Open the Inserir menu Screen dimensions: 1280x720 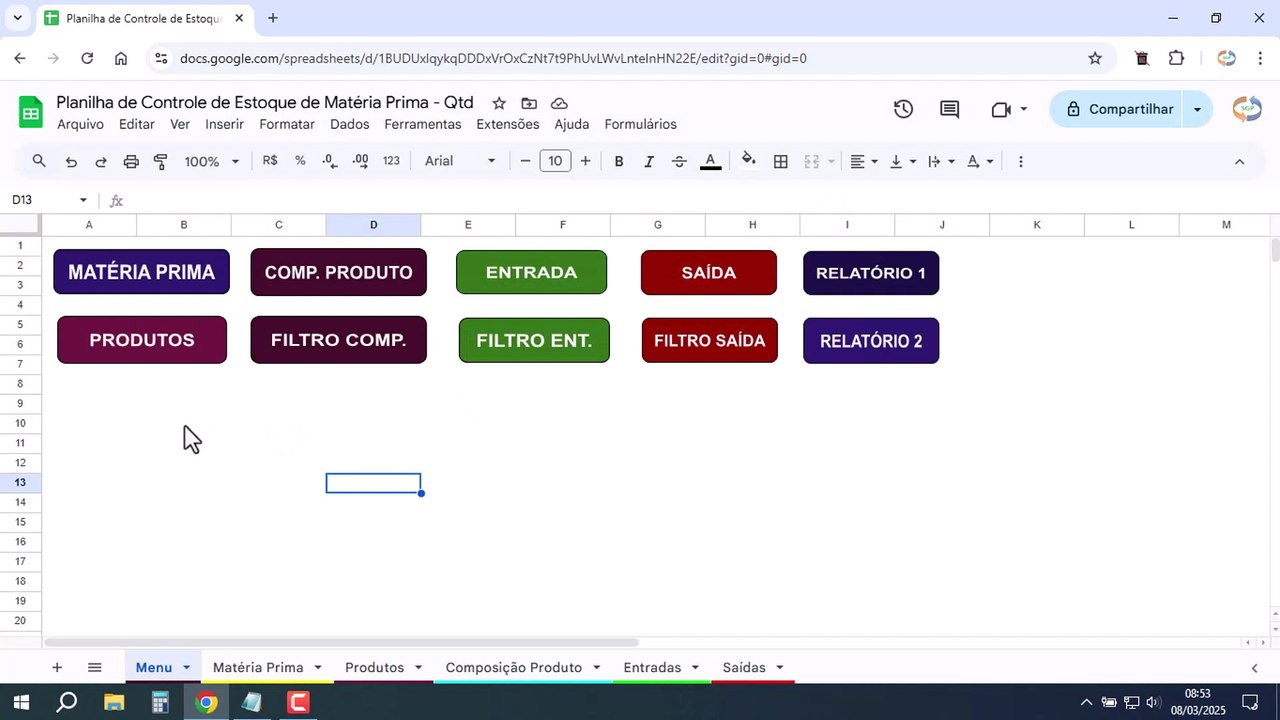click(224, 124)
